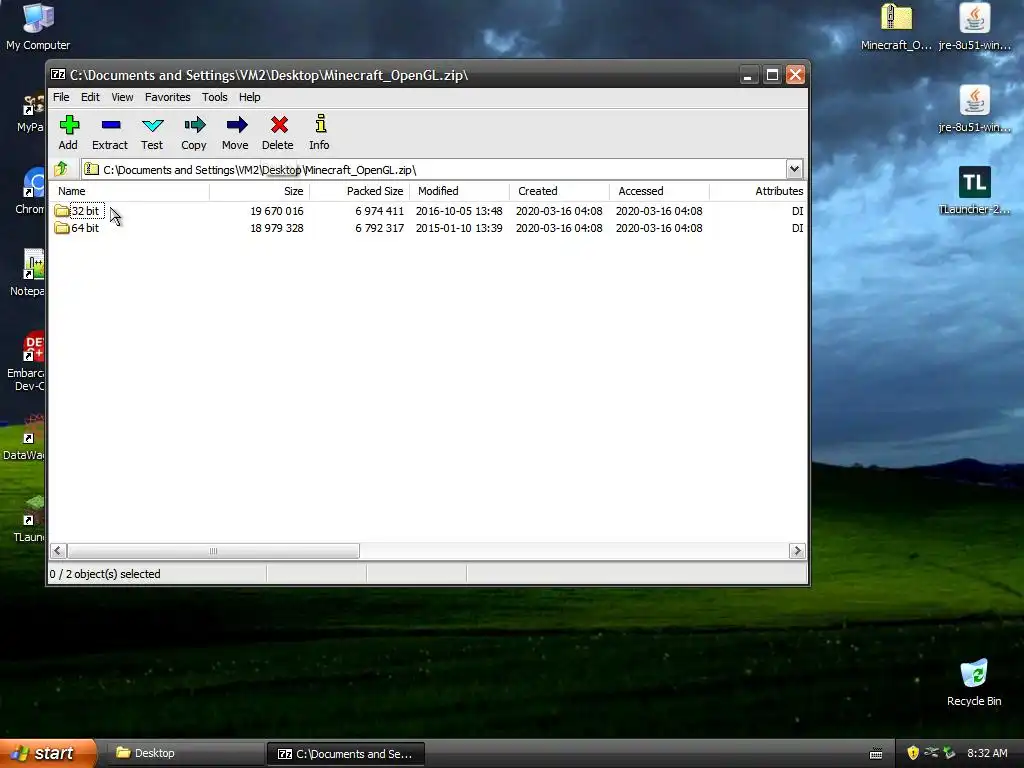Sort by Size column header
This screenshot has height=768, width=1024.
[x=259, y=191]
